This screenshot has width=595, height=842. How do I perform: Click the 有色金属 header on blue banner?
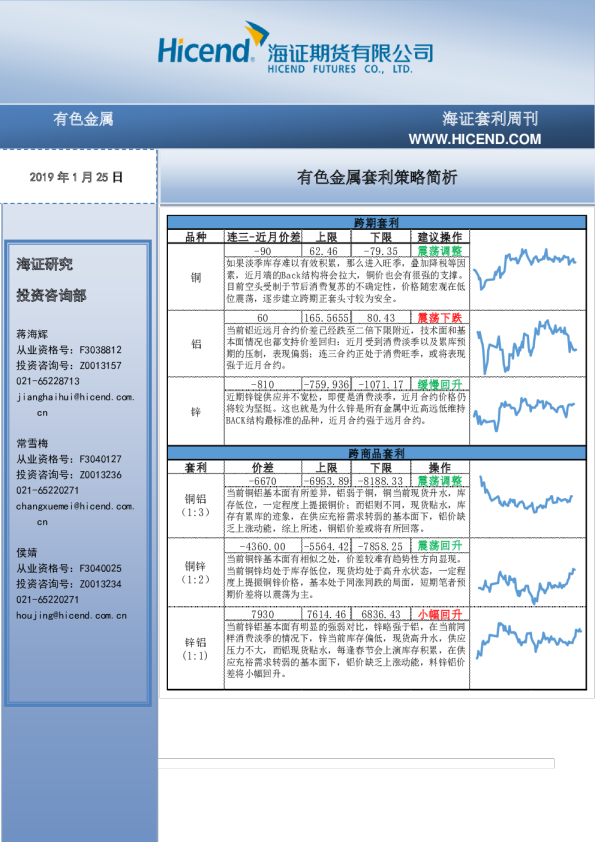[x=83, y=119]
